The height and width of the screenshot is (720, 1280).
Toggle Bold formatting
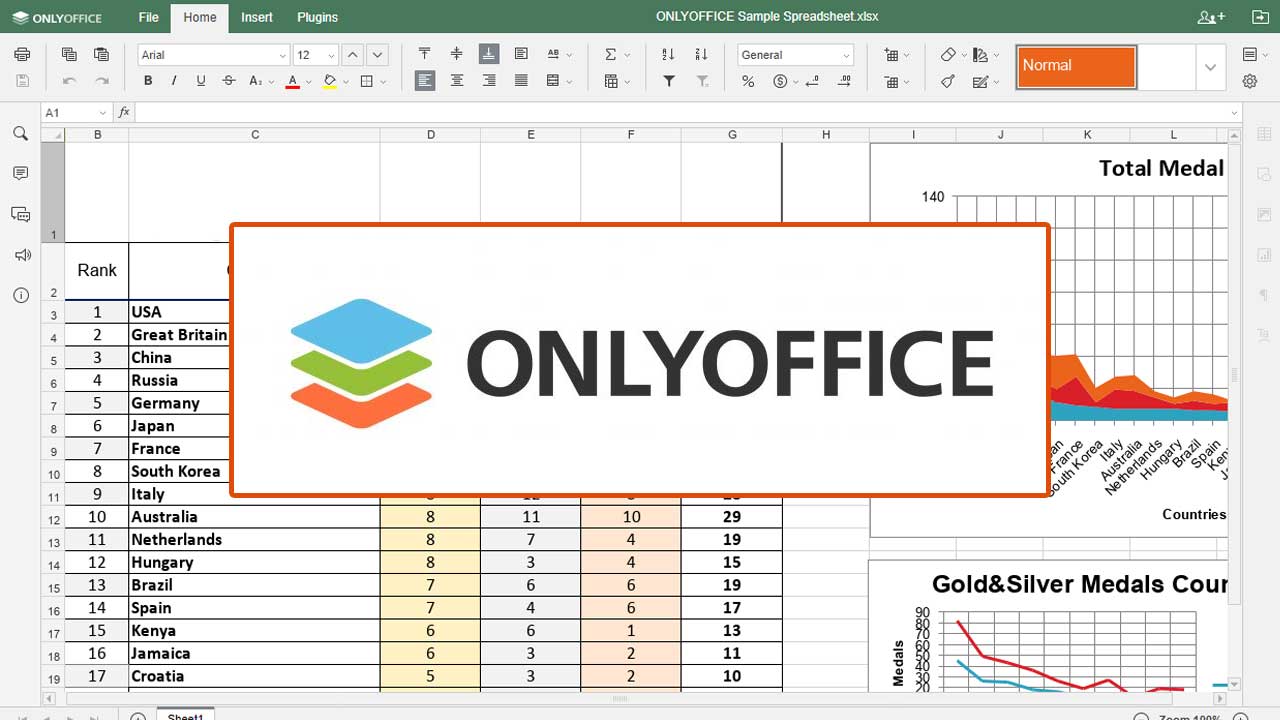point(148,81)
